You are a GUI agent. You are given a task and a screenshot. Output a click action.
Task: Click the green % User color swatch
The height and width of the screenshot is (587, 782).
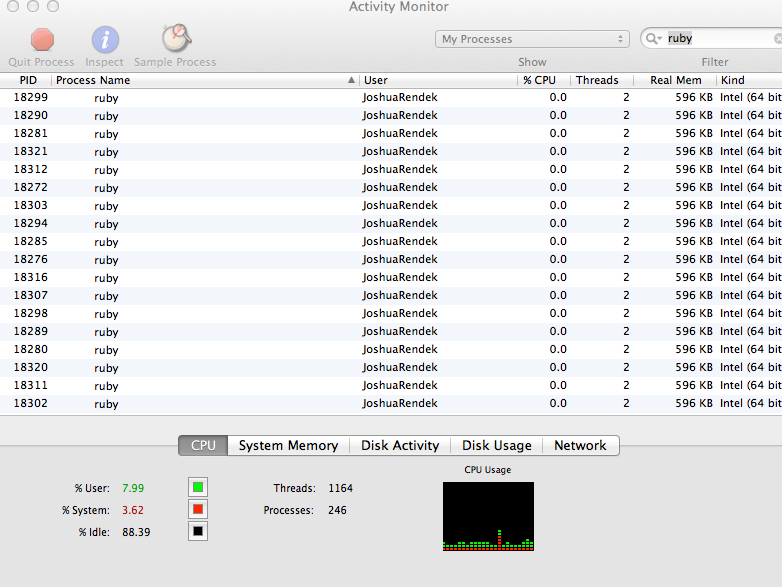198,487
